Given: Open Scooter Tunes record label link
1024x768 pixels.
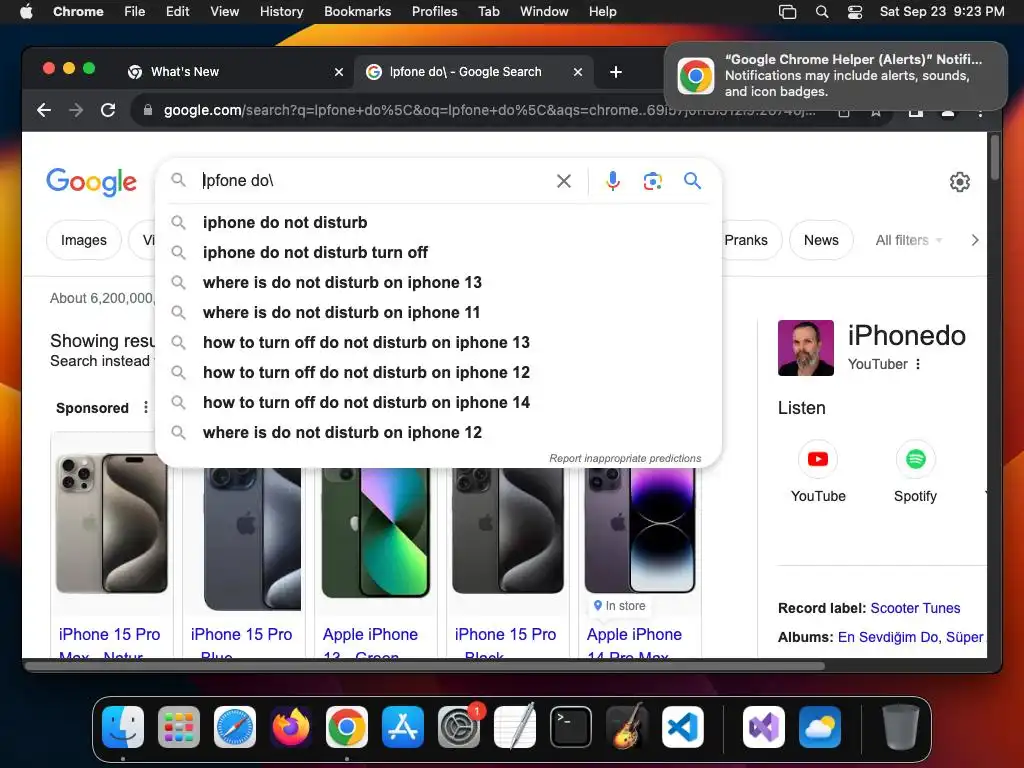Looking at the screenshot, I should click(915, 608).
